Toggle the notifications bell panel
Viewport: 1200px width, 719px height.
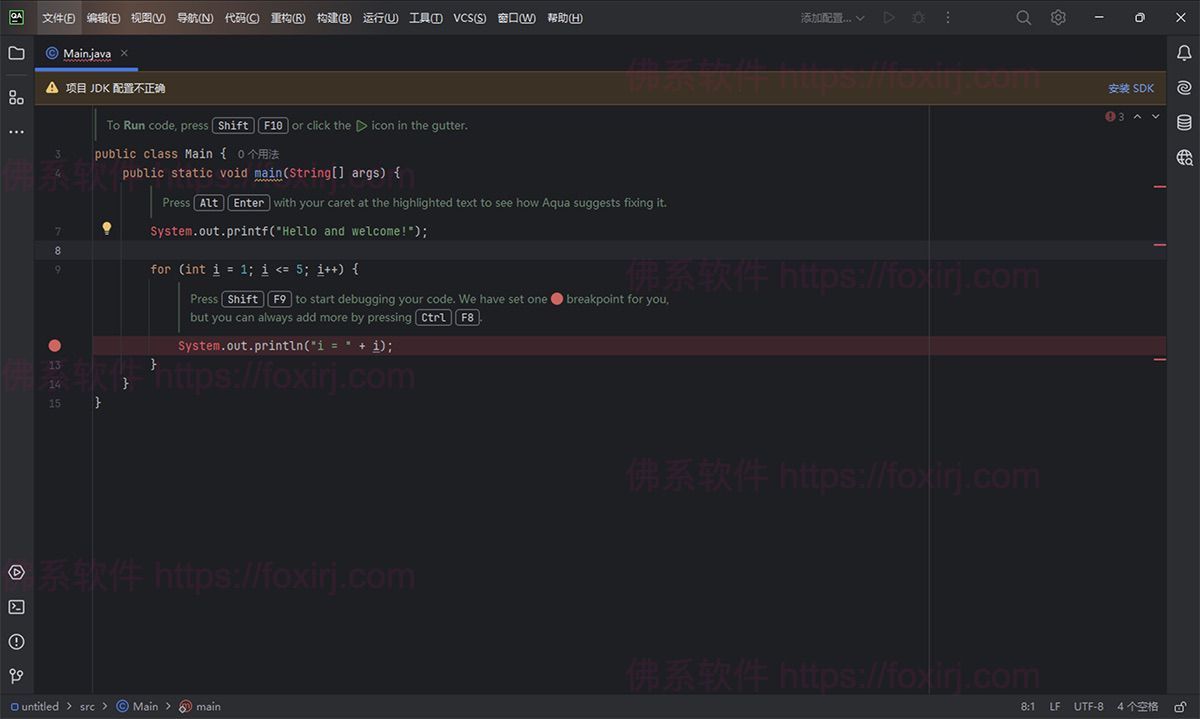pyautogui.click(x=1184, y=53)
